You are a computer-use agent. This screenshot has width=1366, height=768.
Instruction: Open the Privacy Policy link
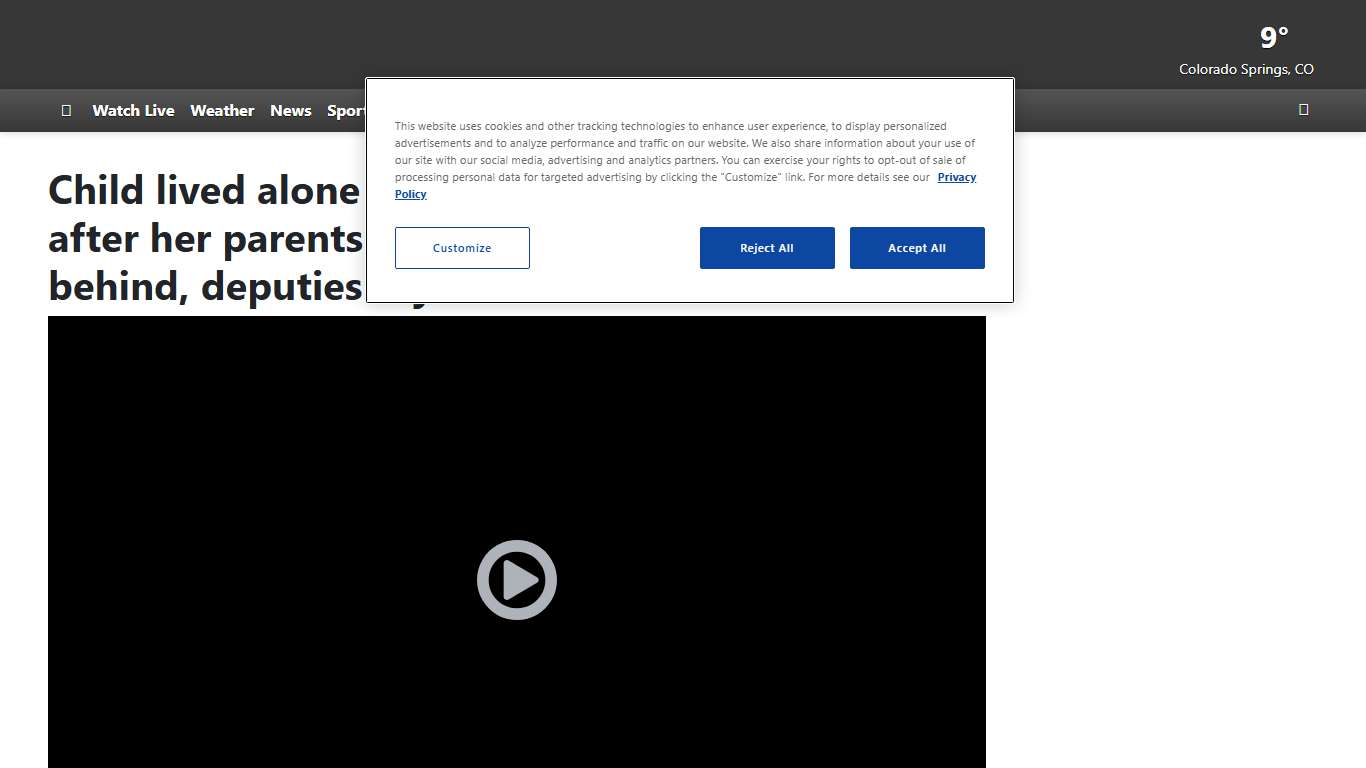(x=956, y=177)
